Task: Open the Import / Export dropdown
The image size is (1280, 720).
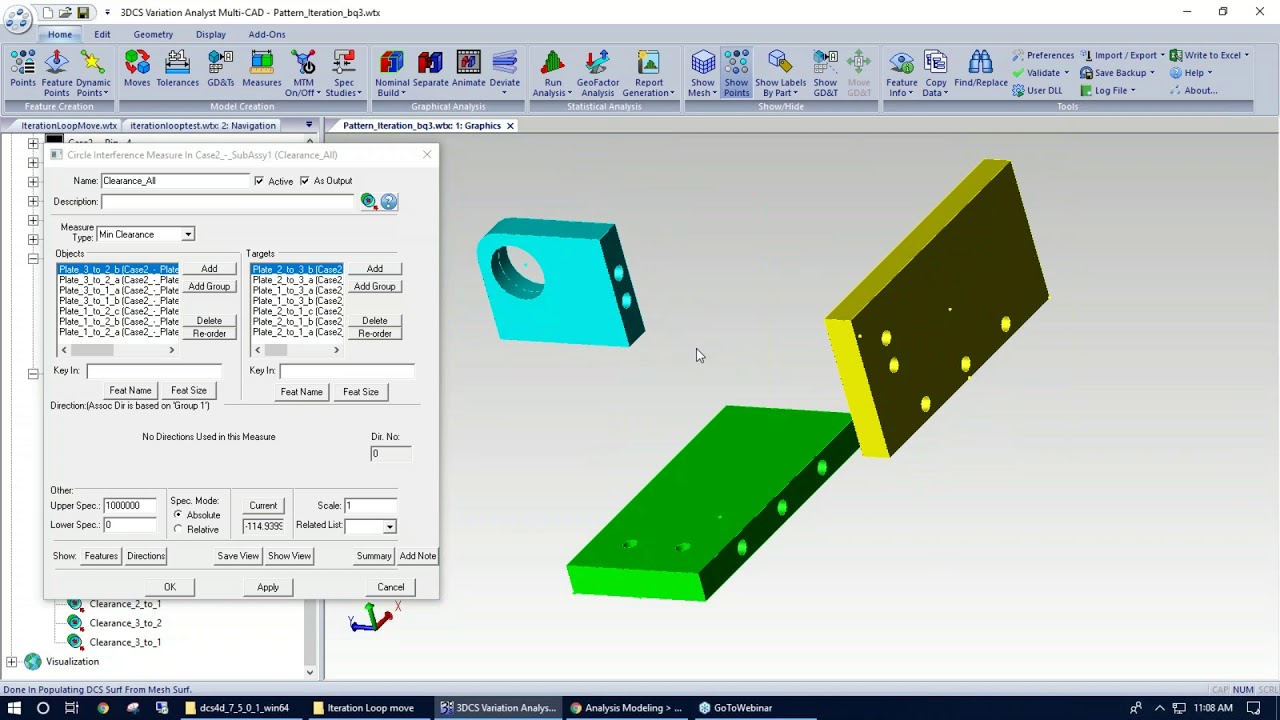Action: click(x=1122, y=55)
